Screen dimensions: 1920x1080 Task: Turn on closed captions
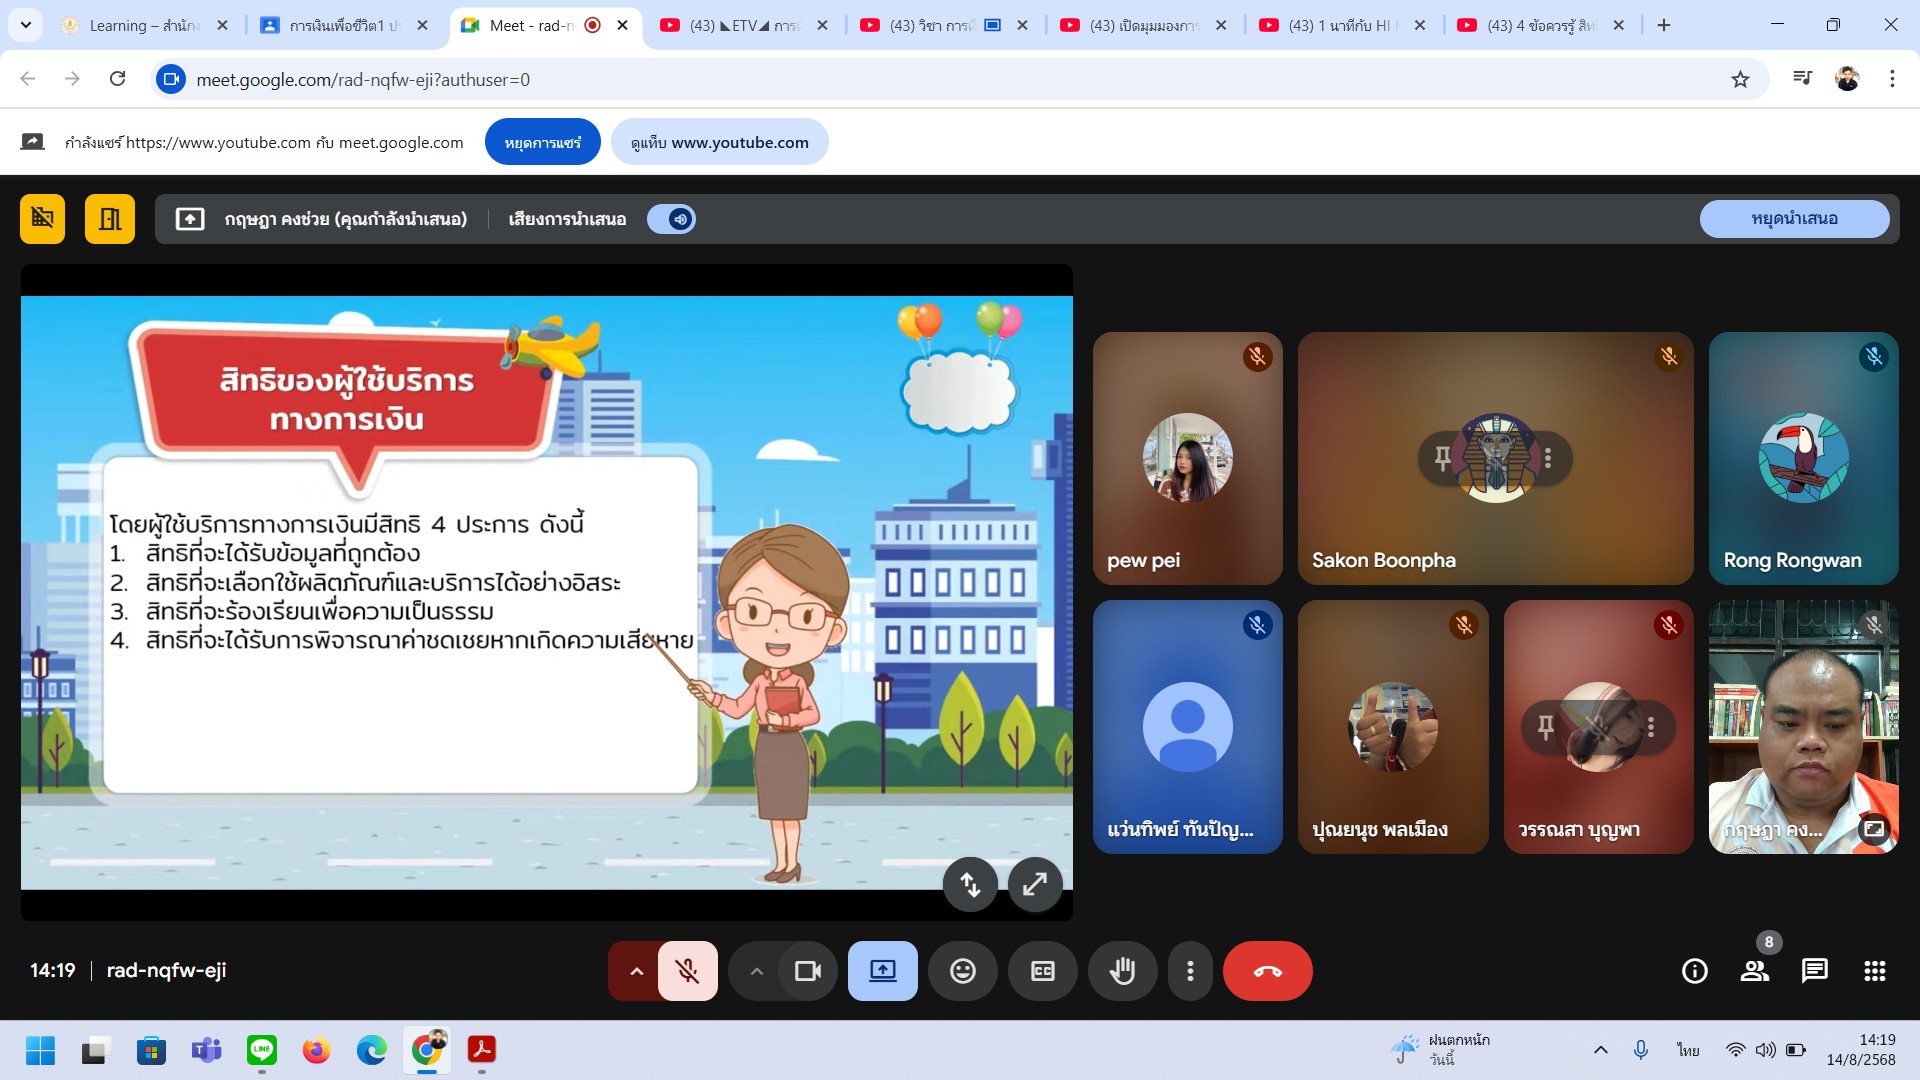click(1042, 970)
